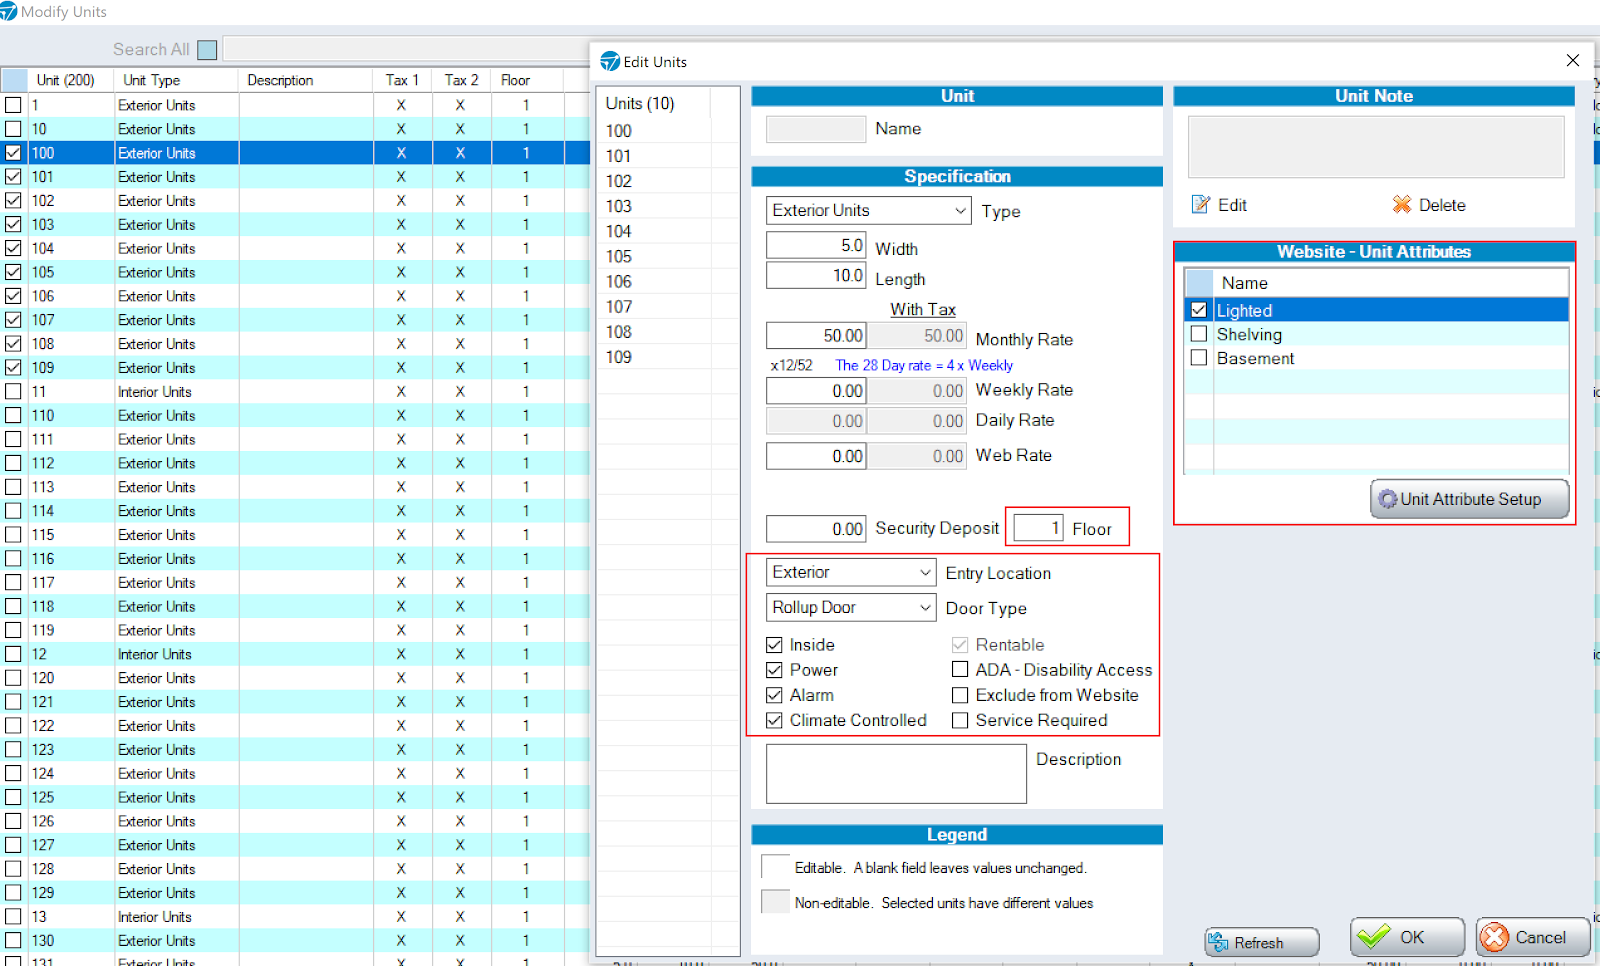Screen dimensions: 1600x966
Task: Click 'The 28 Day rate = 4 x Weekly' text
Action: [924, 366]
